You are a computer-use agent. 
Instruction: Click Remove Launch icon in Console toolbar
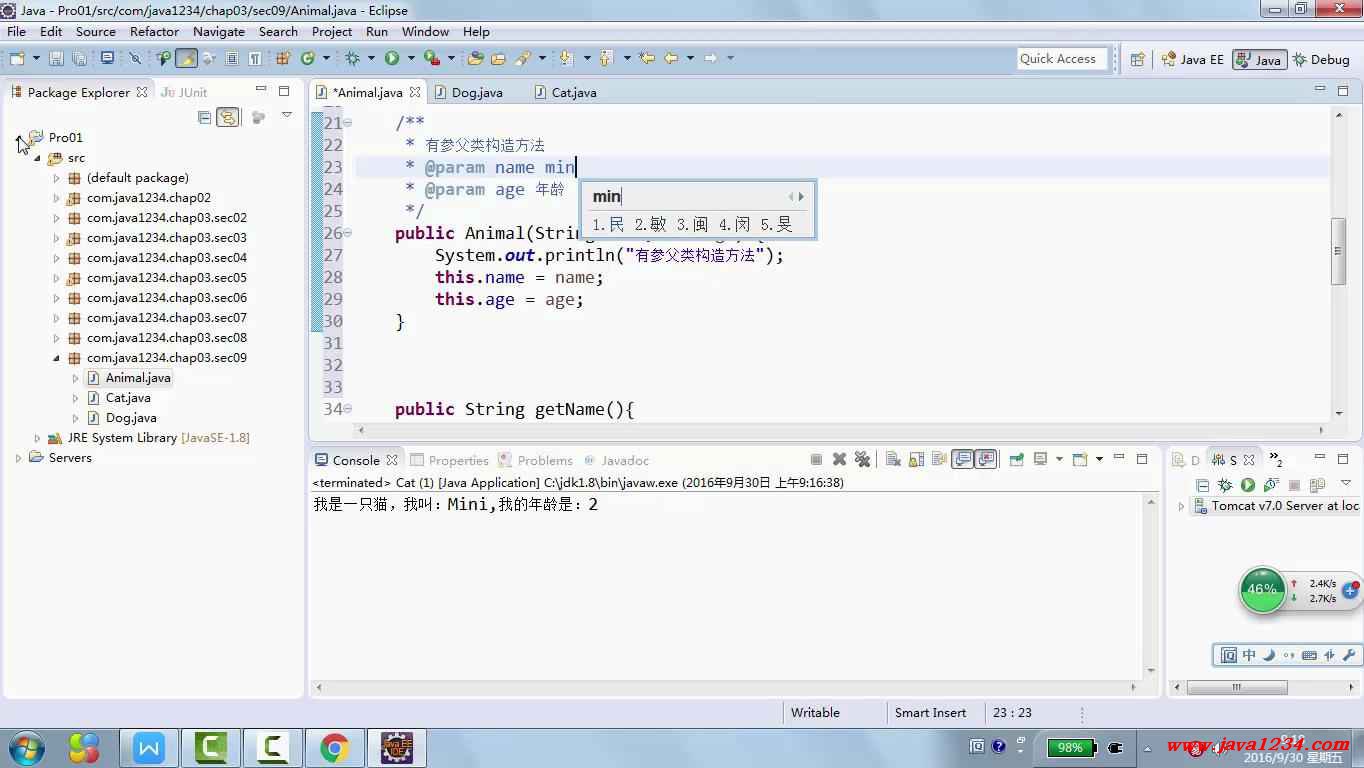coord(840,460)
